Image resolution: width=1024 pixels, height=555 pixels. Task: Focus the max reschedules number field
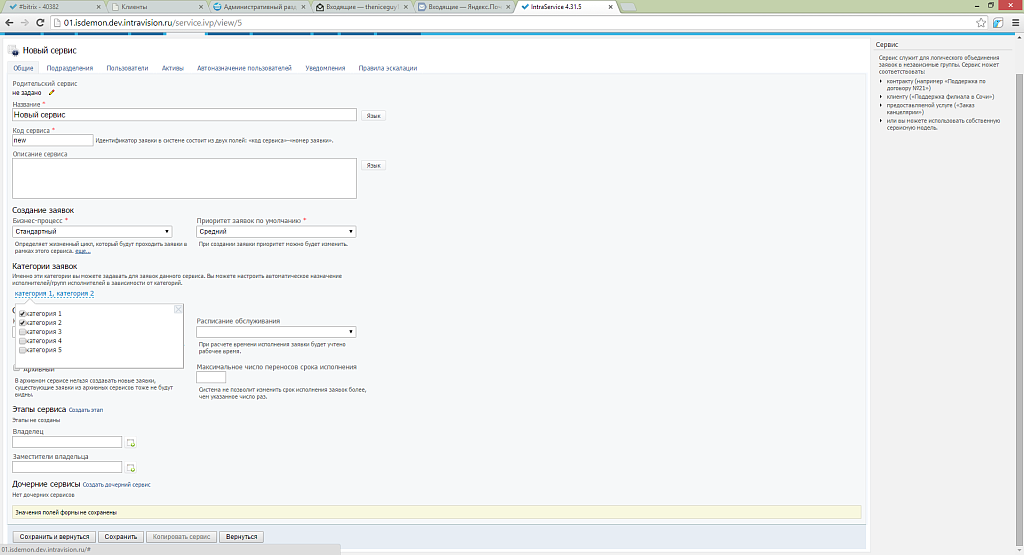pyautogui.click(x=211, y=377)
